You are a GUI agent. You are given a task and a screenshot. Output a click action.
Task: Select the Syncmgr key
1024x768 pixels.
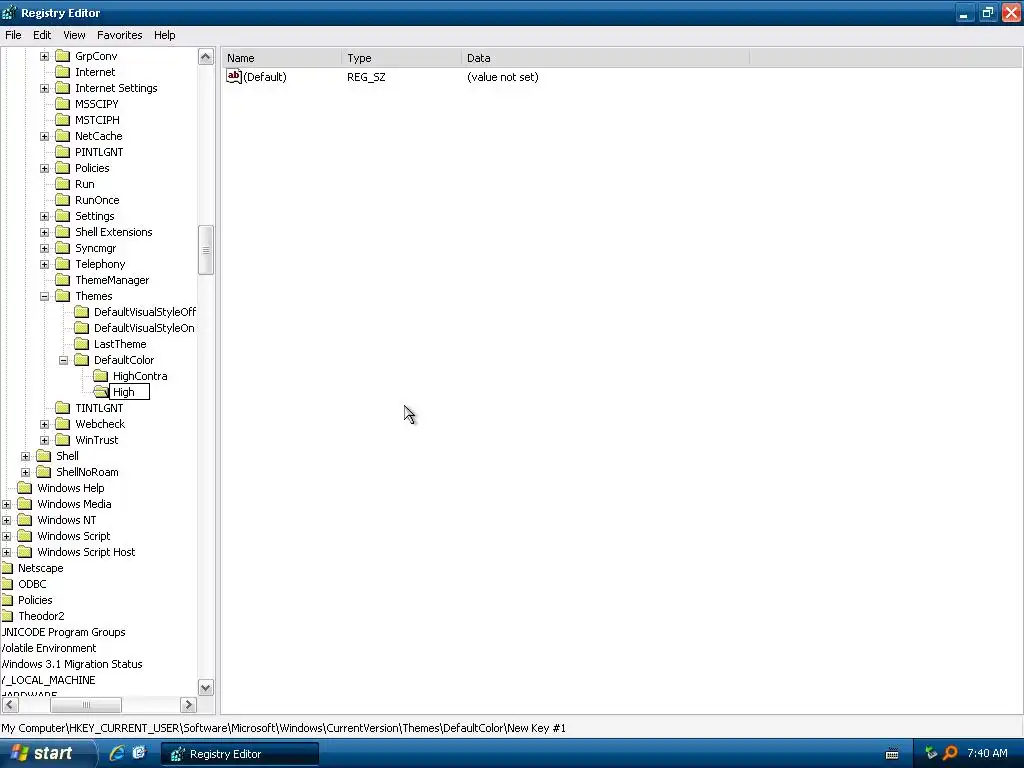coord(95,248)
